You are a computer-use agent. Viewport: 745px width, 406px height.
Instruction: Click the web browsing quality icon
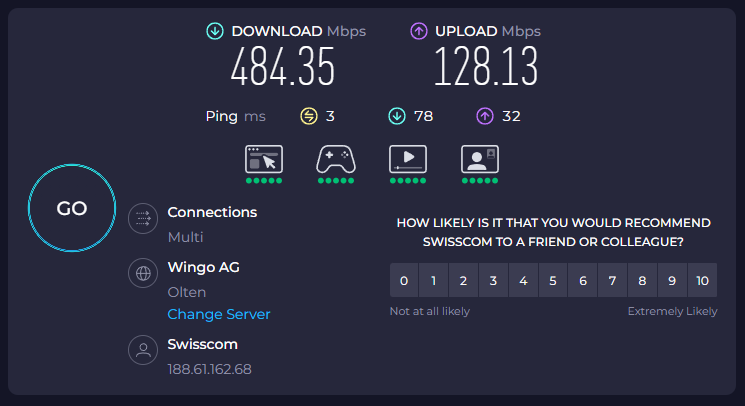[x=264, y=159]
